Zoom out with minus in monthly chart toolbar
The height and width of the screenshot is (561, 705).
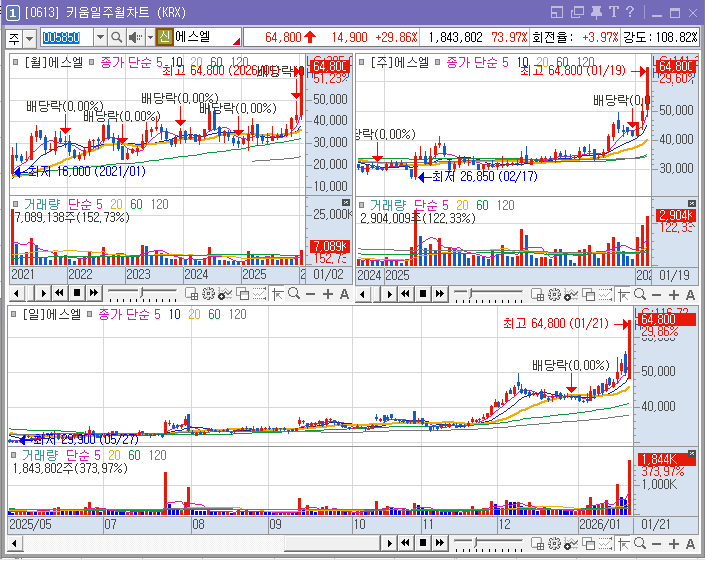pos(311,294)
